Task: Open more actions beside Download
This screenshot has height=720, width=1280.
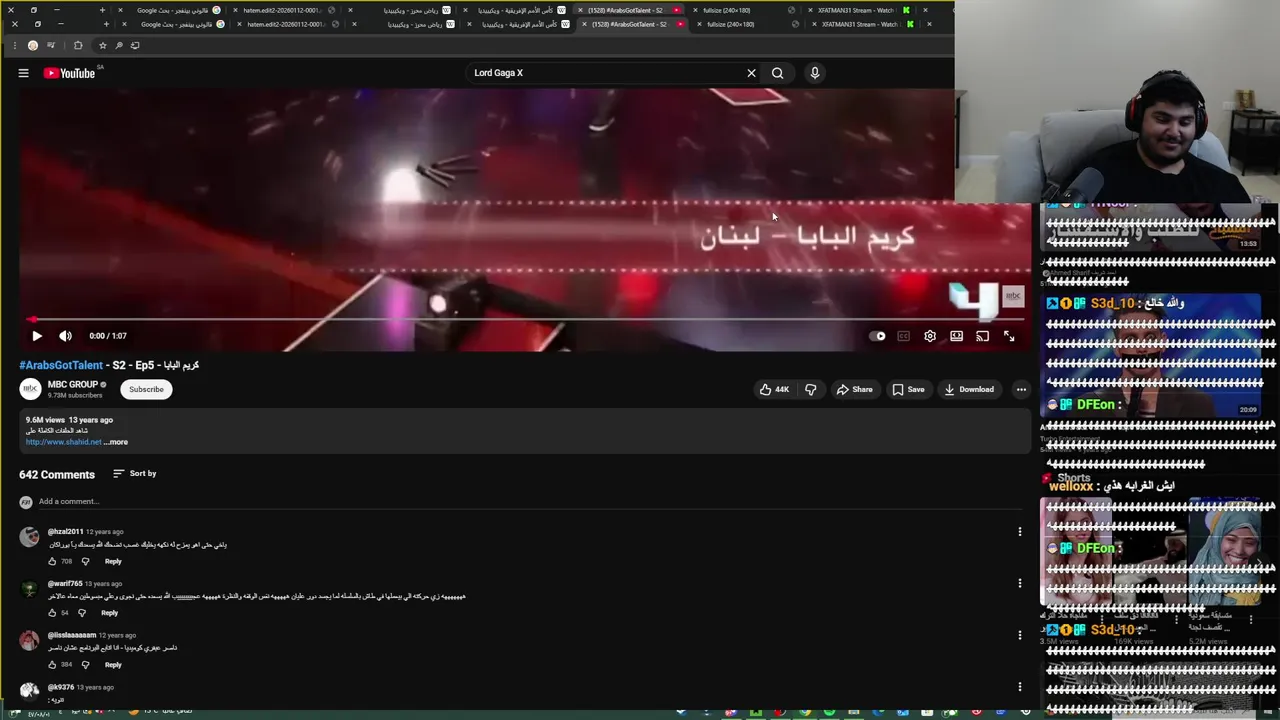Action: pos(1021,389)
